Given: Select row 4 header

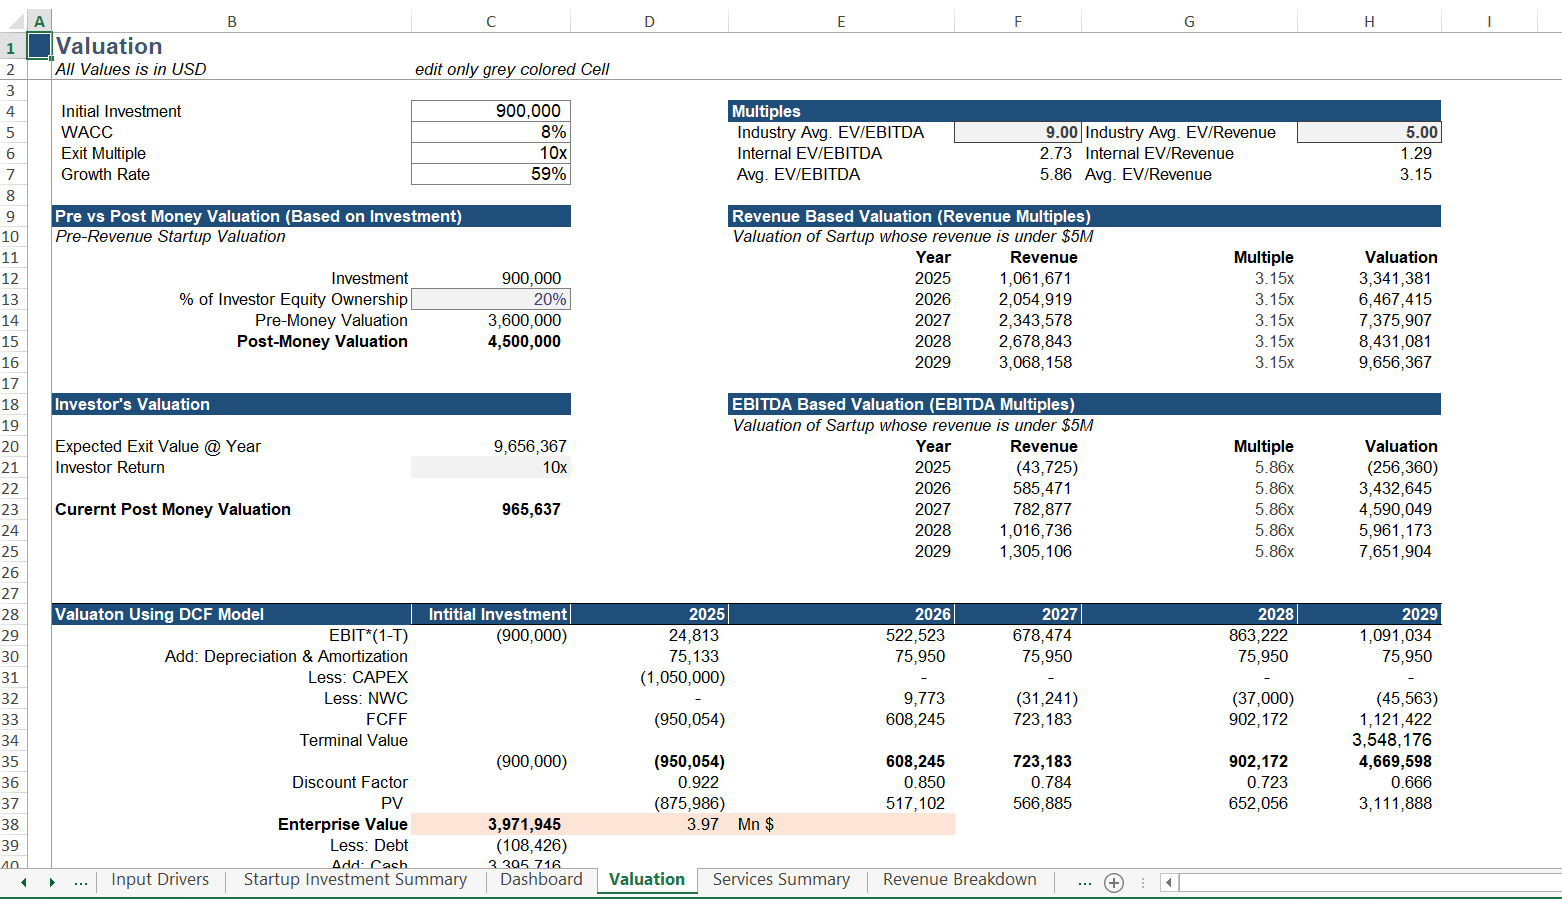Looking at the screenshot, I should click(12, 111).
